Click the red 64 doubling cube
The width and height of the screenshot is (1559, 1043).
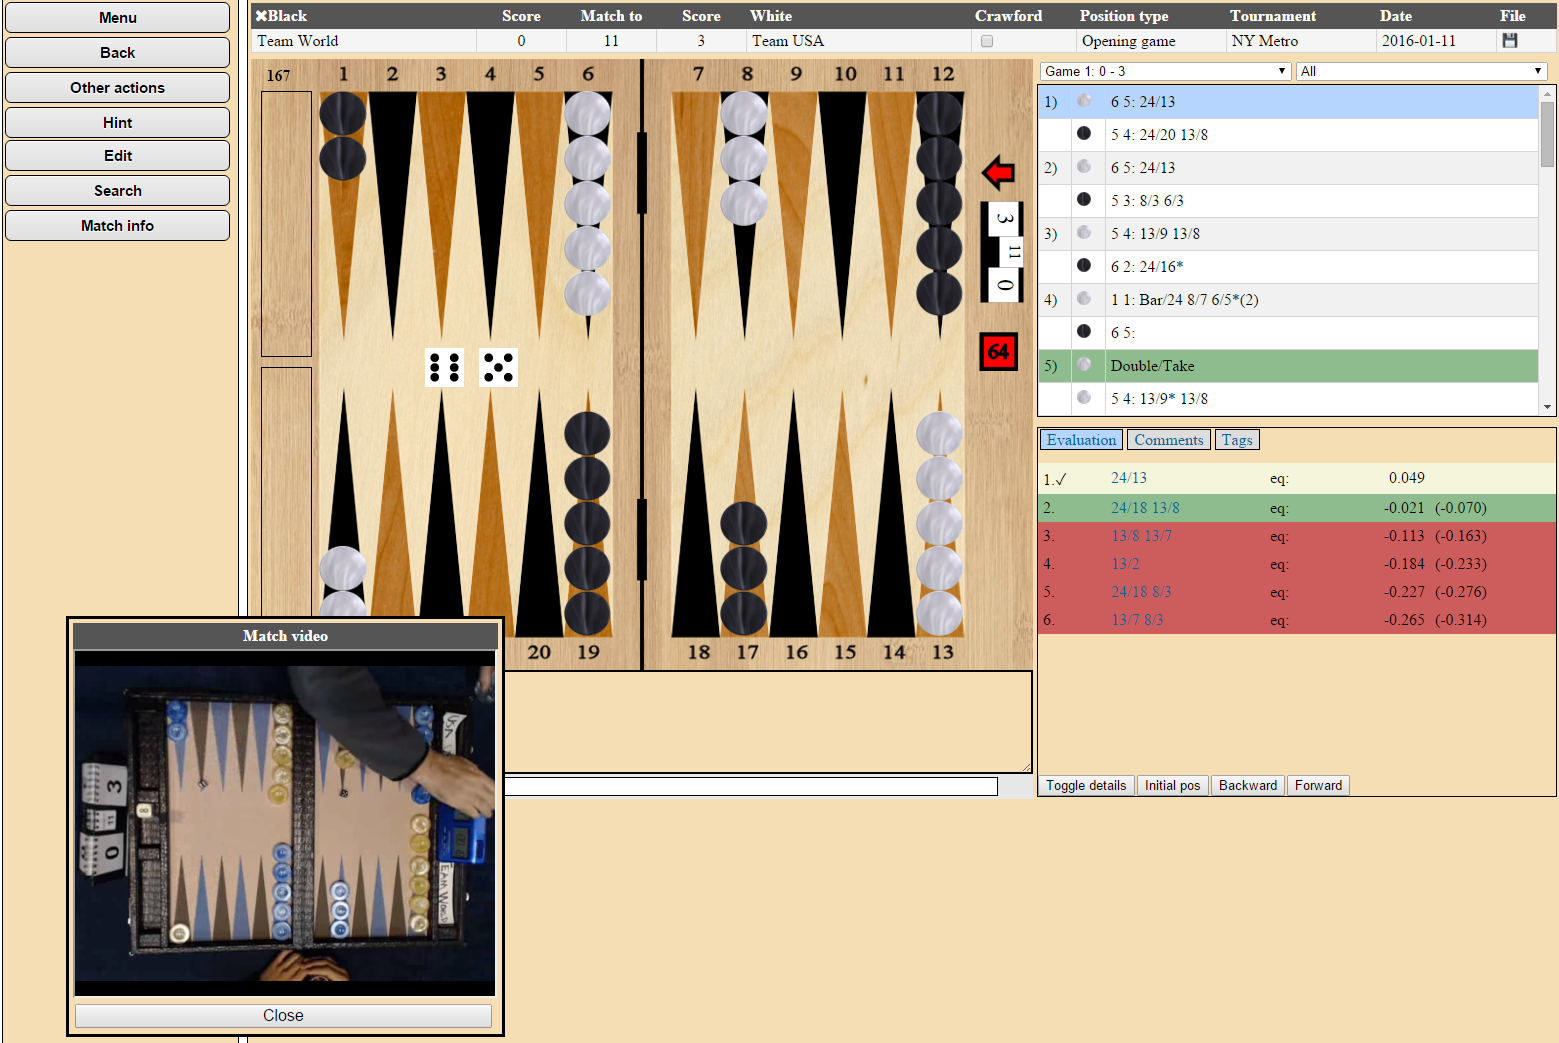[x=997, y=352]
